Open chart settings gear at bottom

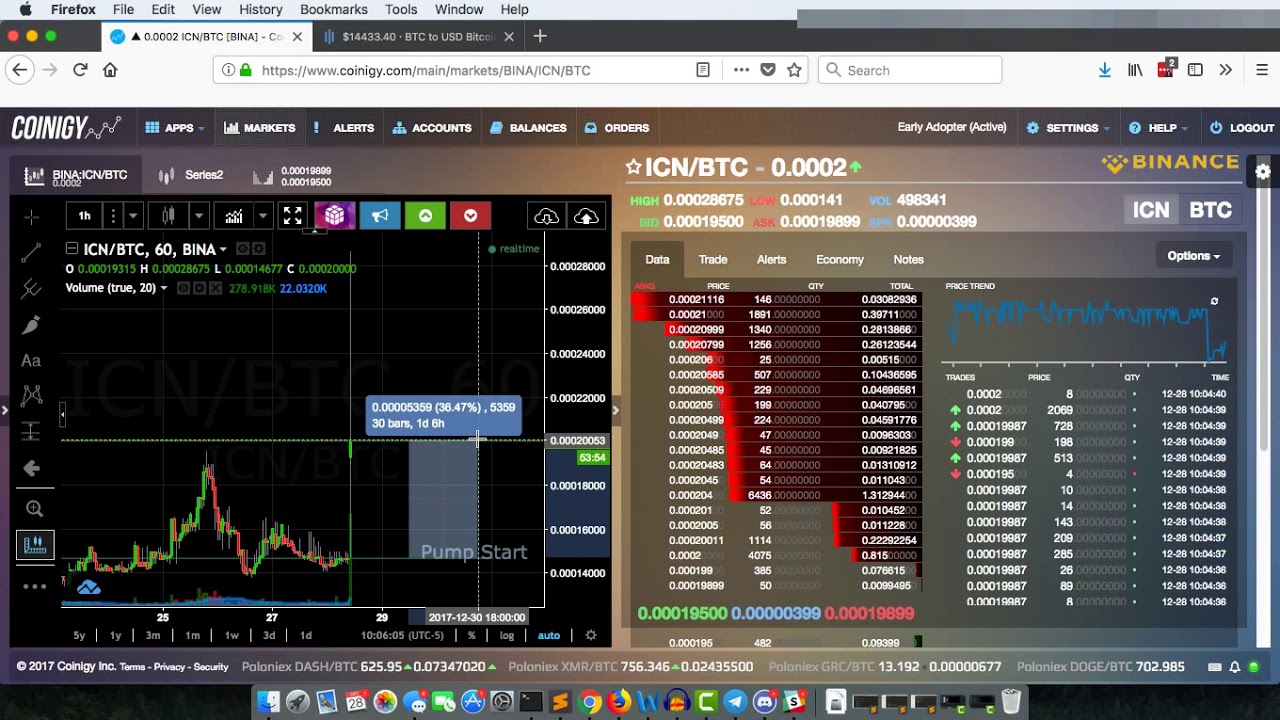point(590,635)
